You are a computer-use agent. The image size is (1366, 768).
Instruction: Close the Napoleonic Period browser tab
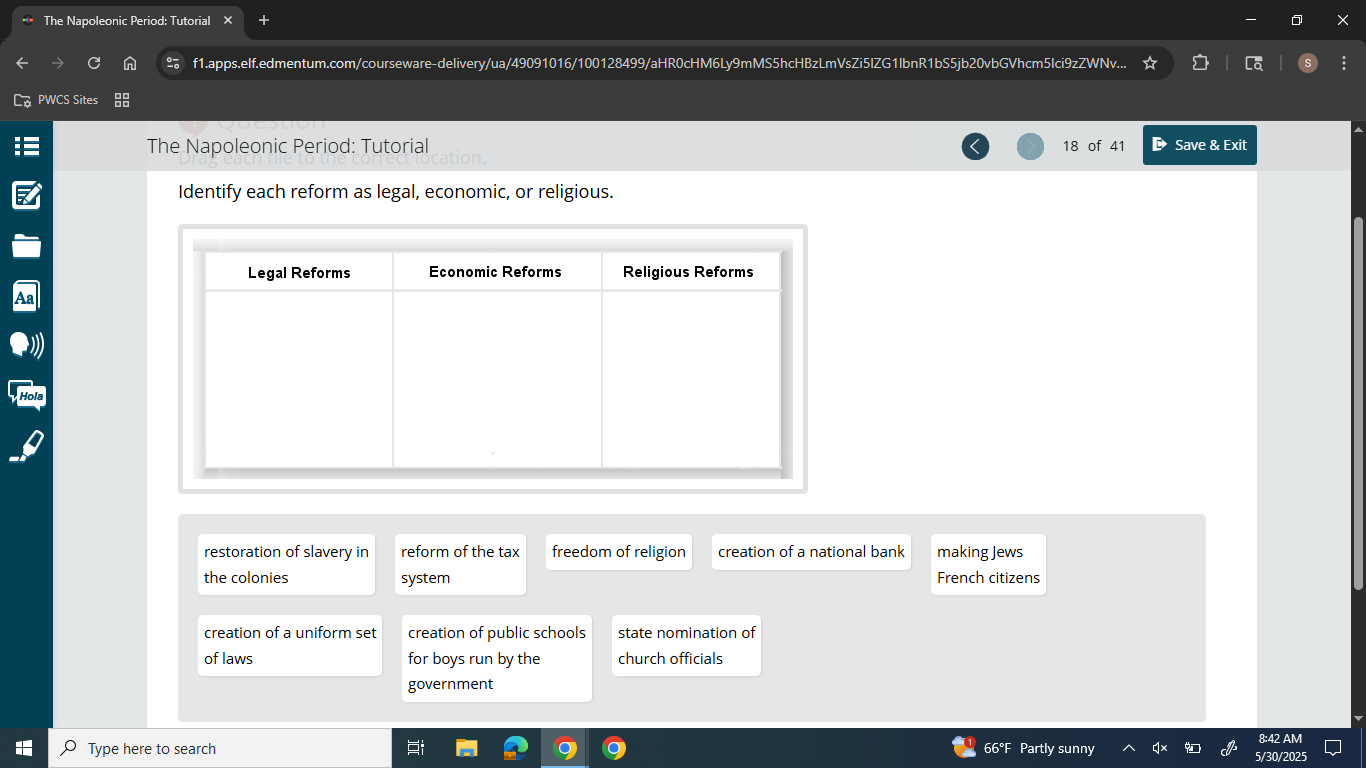coord(228,20)
